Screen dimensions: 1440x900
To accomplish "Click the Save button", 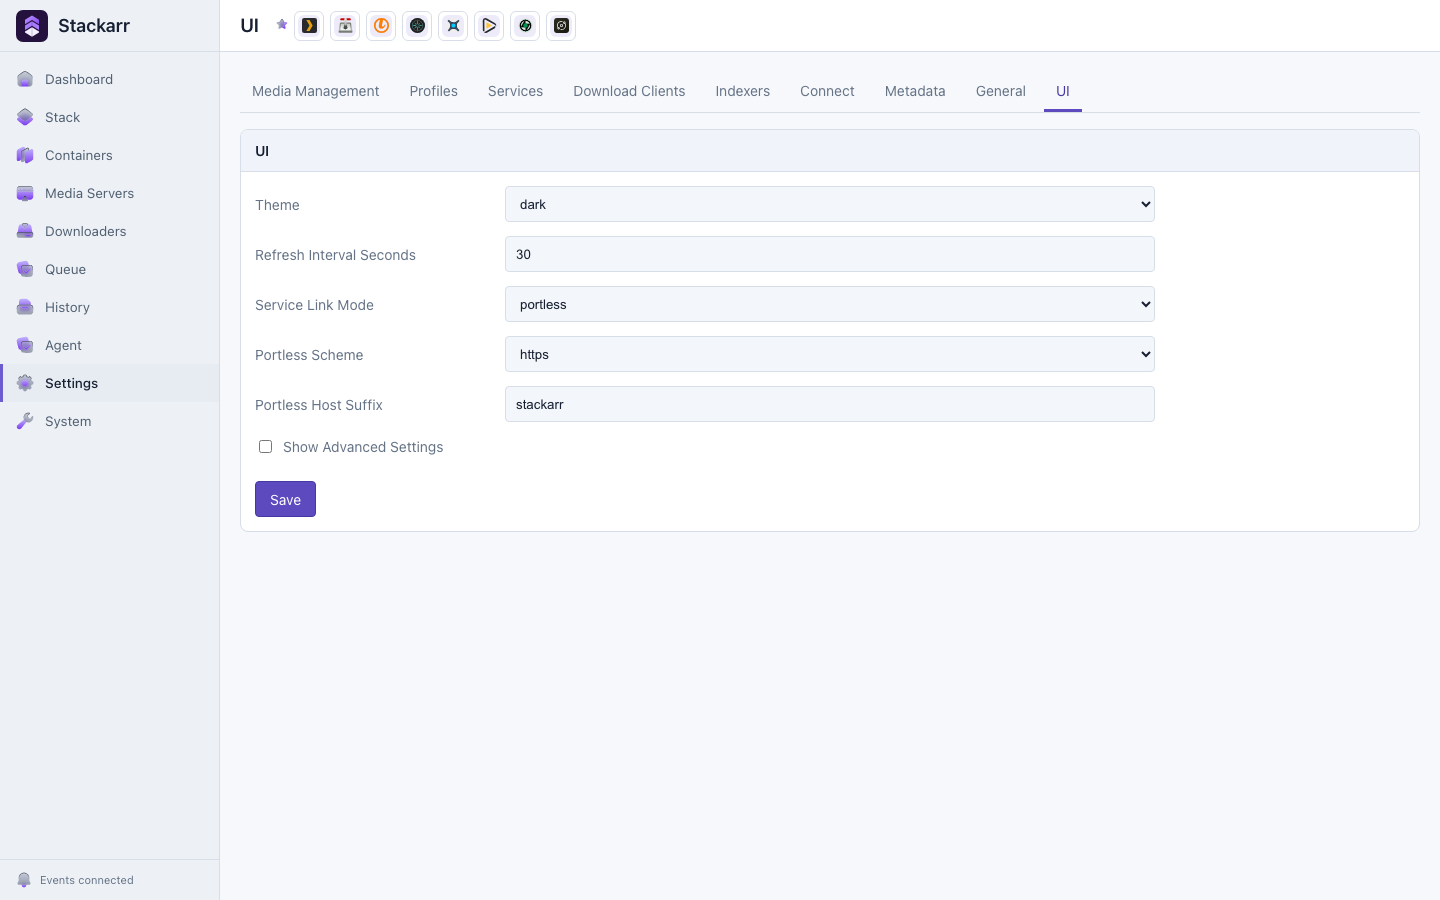I will [x=285, y=499].
